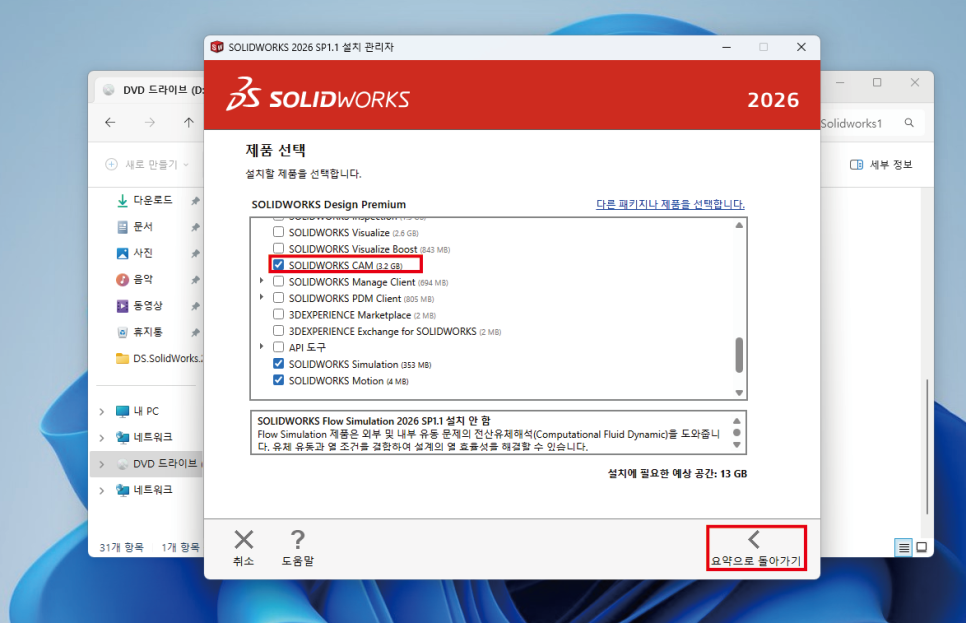This screenshot has width=966, height=623.
Task: Click the SOLIDWORKS installer title bar icon
Action: click(217, 47)
